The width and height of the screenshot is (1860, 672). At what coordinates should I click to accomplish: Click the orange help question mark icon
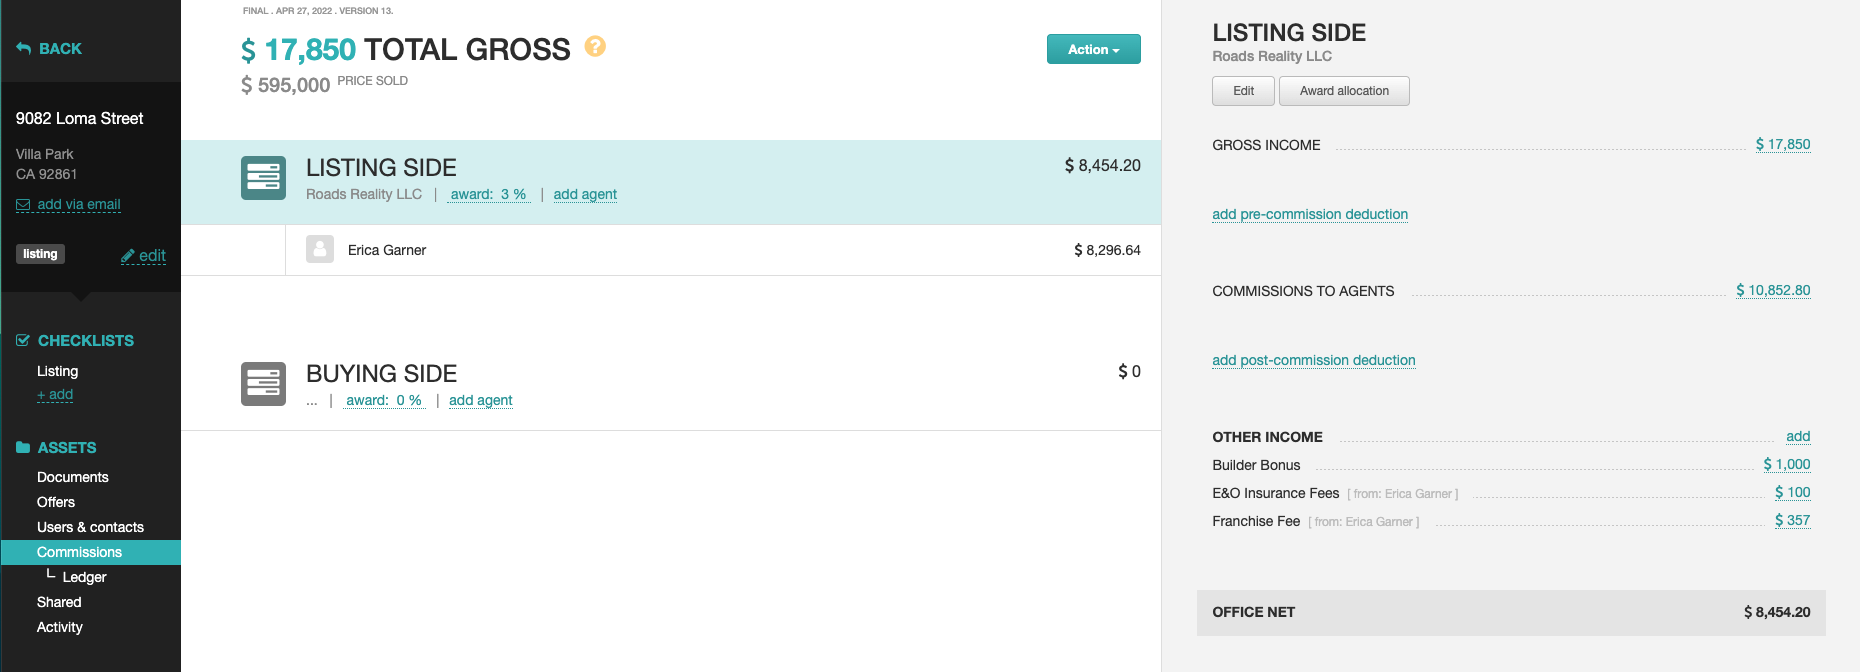pyautogui.click(x=595, y=46)
